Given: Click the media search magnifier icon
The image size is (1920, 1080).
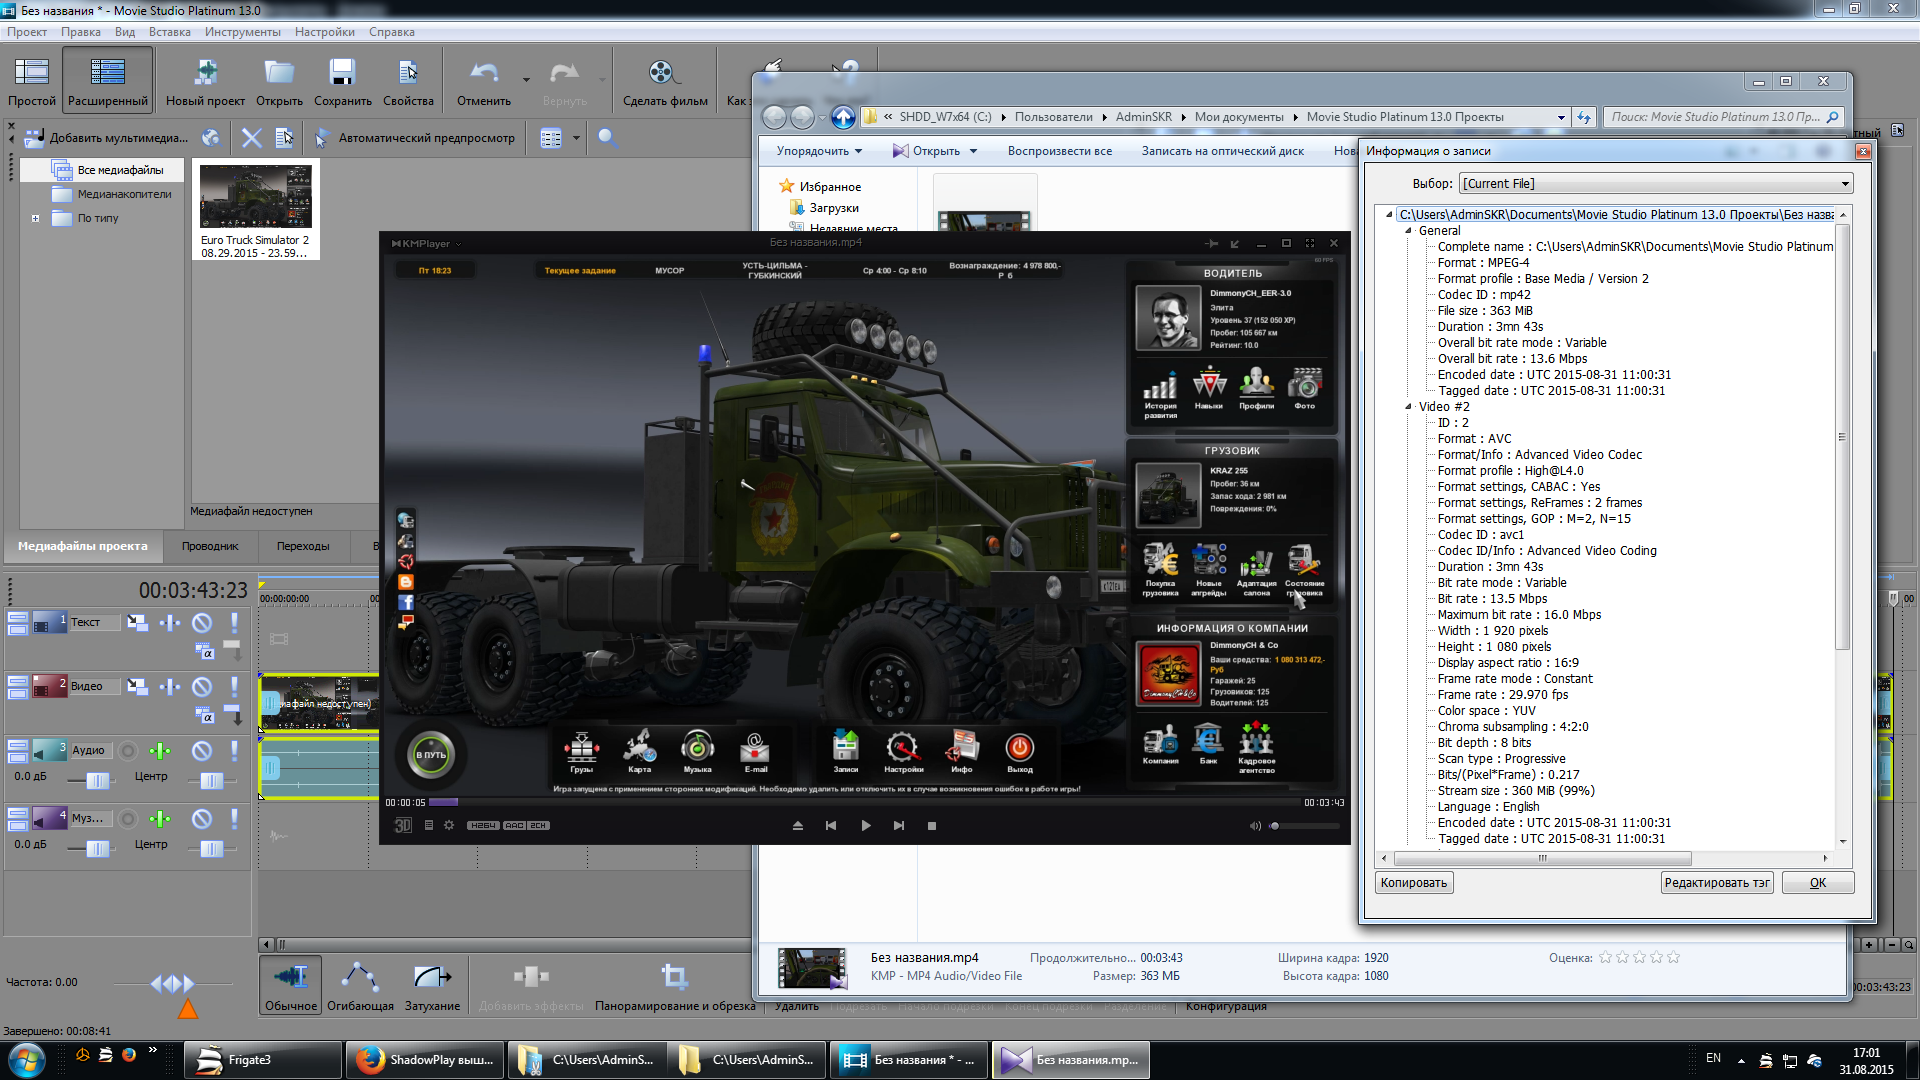Looking at the screenshot, I should 607,138.
